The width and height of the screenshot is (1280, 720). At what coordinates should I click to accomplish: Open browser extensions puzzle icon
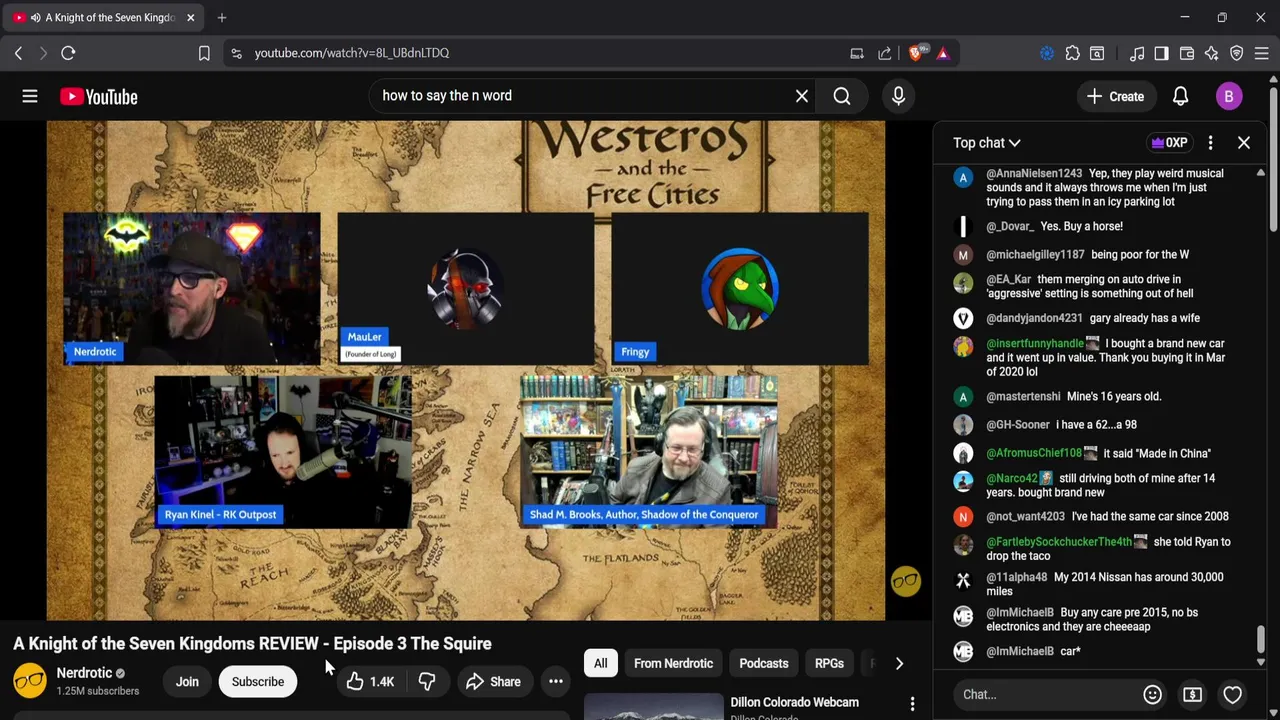(1072, 53)
